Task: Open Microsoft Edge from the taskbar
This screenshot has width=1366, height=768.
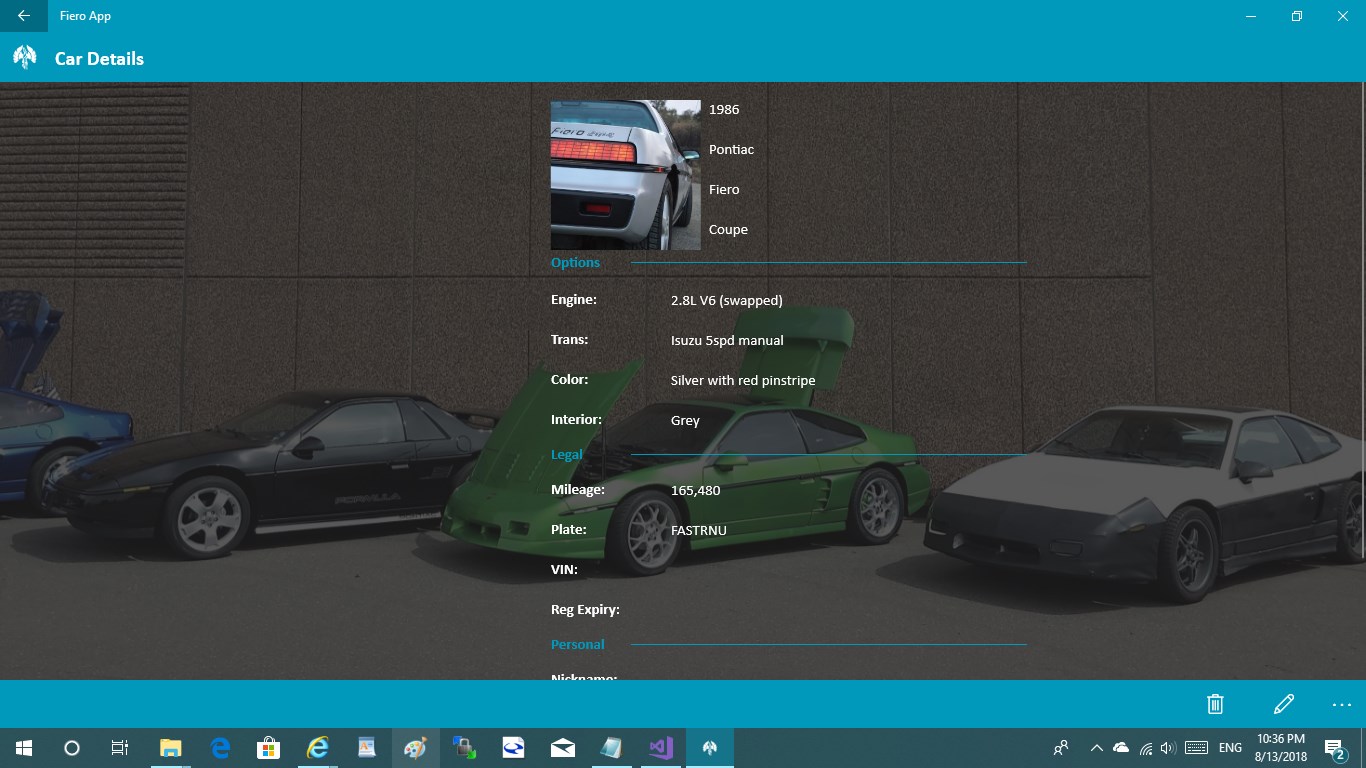Action: [220, 748]
